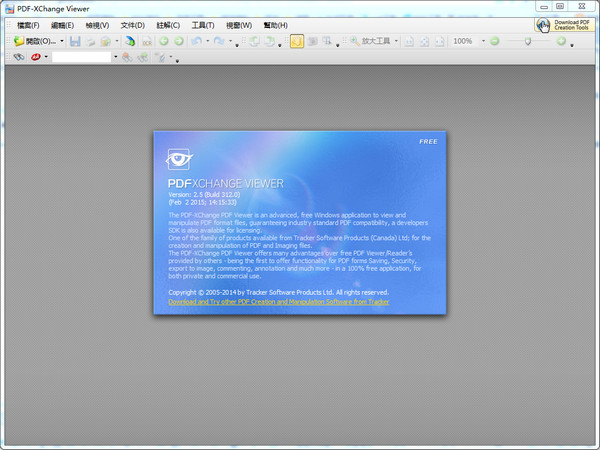Open the 檔案(F) menu

coord(28,24)
